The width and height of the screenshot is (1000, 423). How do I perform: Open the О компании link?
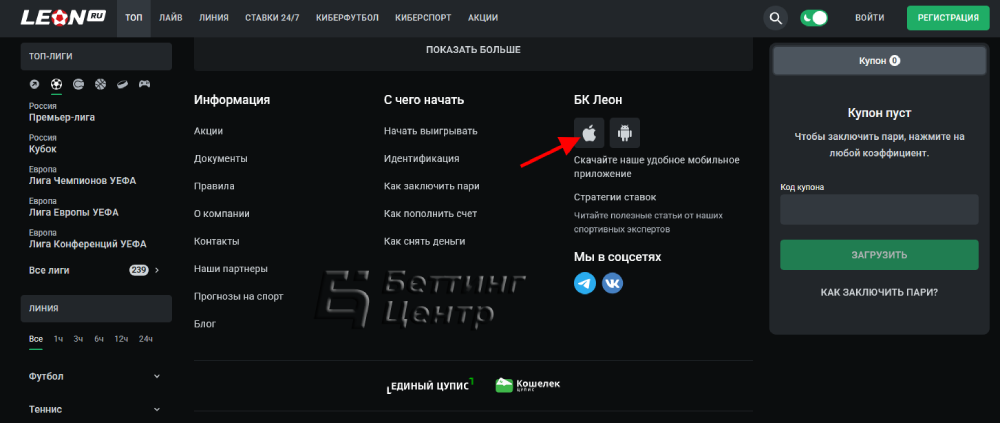pyautogui.click(x=222, y=214)
